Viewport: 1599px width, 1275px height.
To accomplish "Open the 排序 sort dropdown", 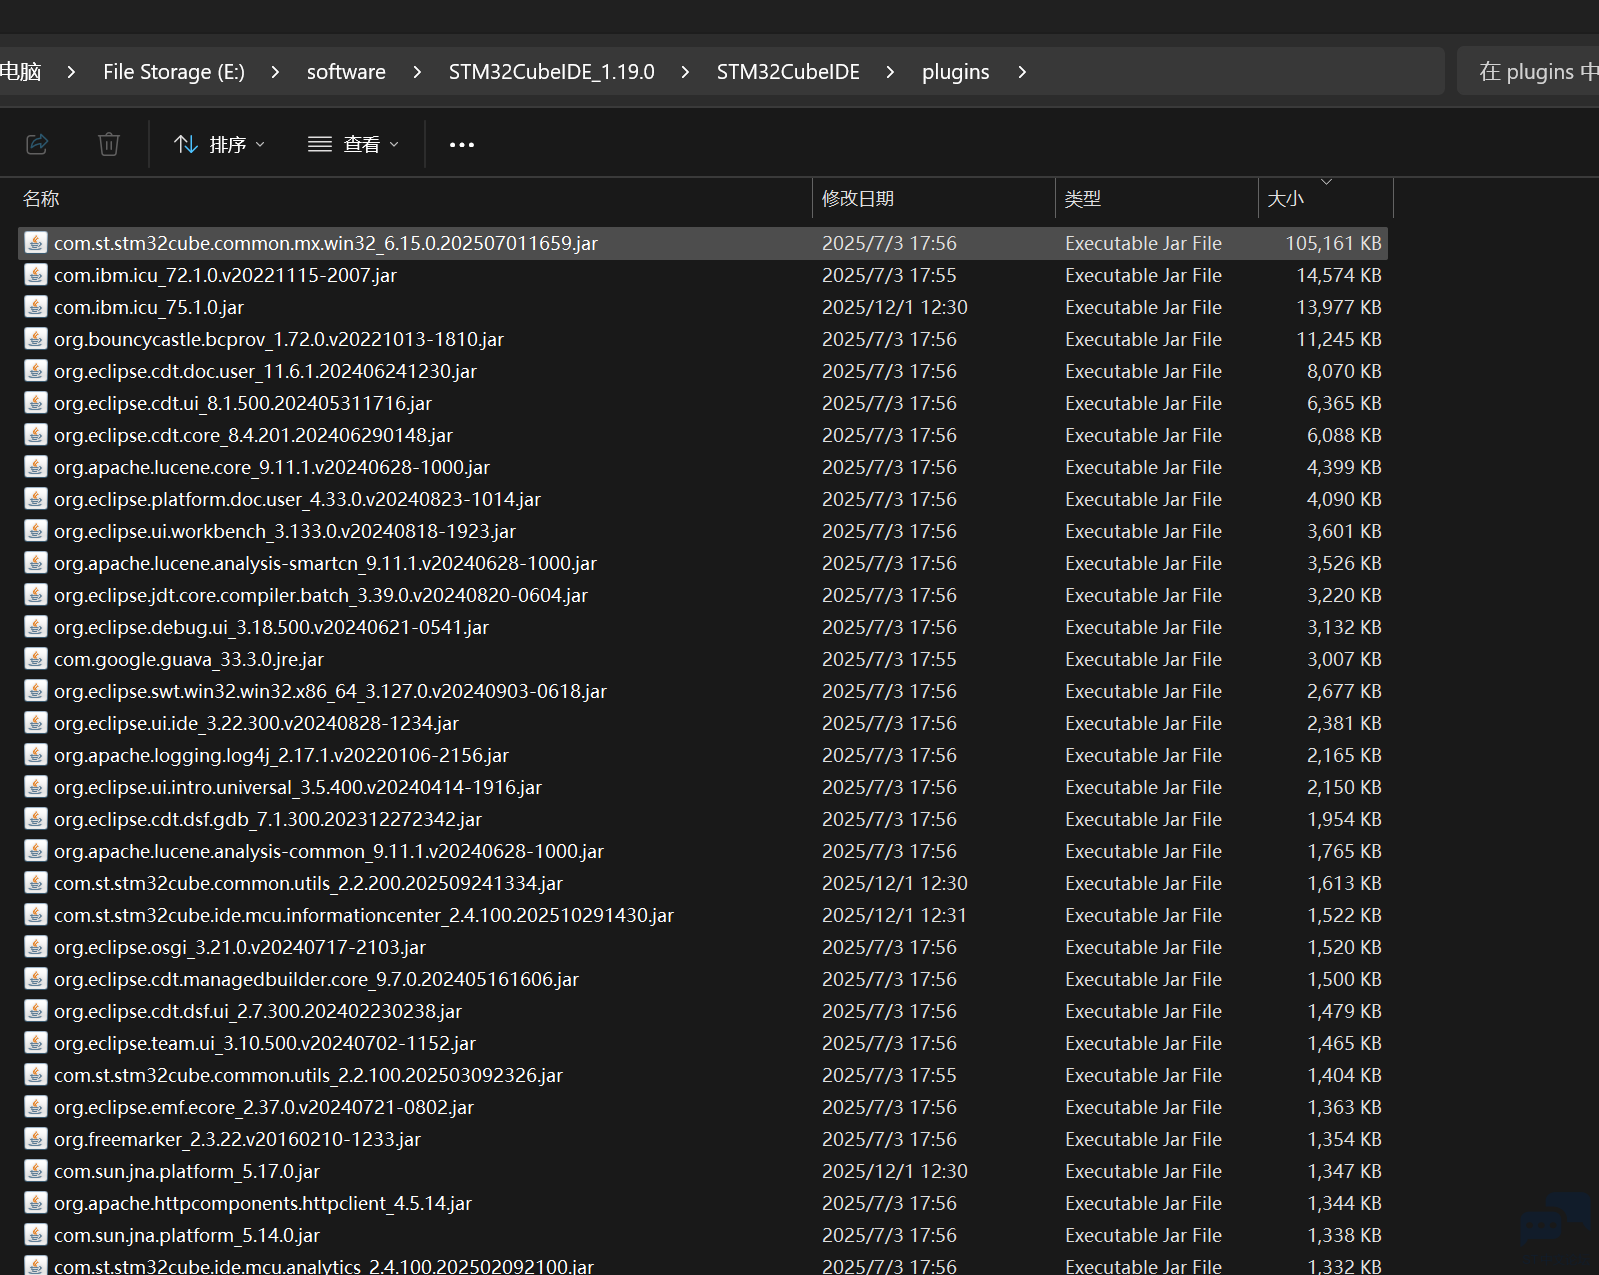I will [220, 145].
